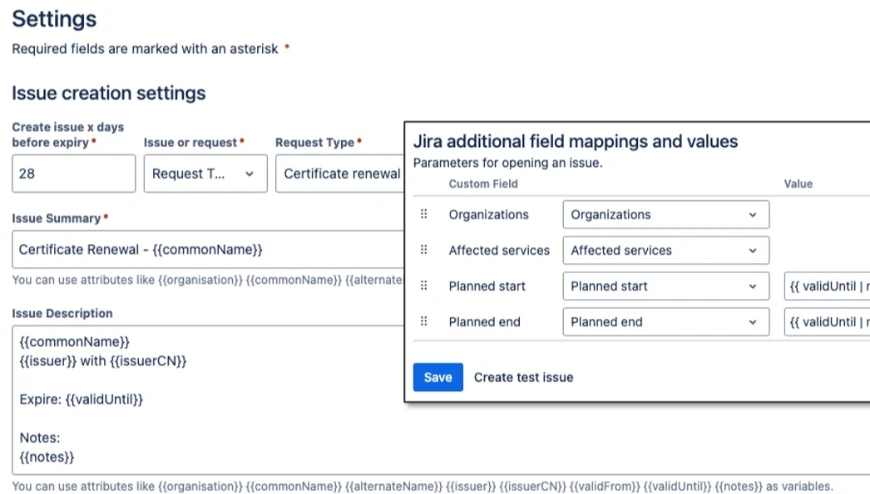Focus the days before expiry field showing 28

pos(73,174)
